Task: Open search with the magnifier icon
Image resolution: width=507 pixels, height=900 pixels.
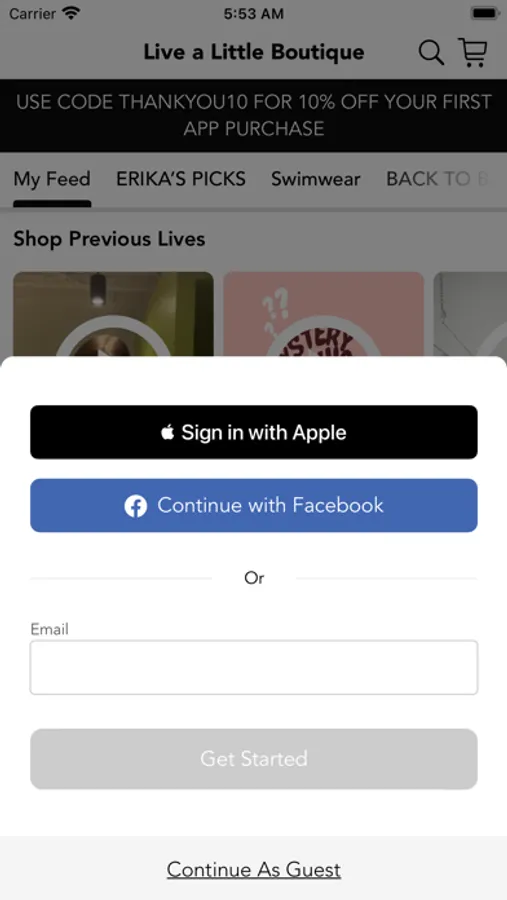Action: coord(431,53)
